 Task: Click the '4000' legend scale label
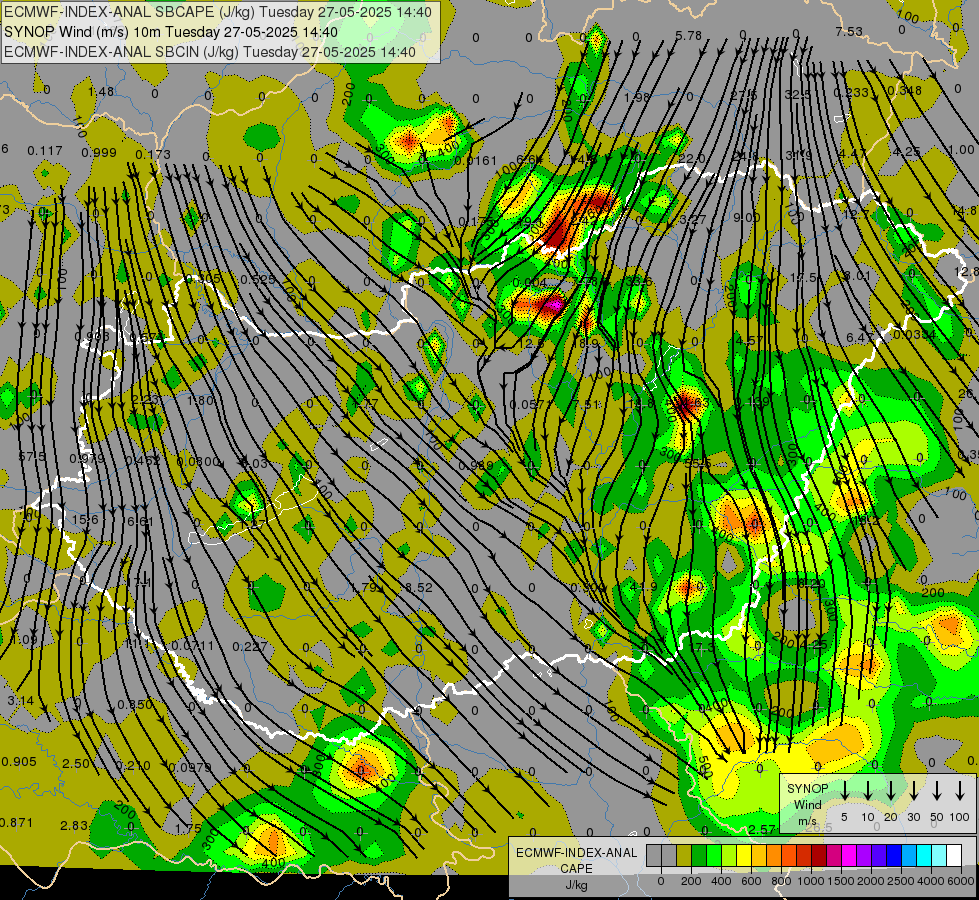tap(932, 881)
